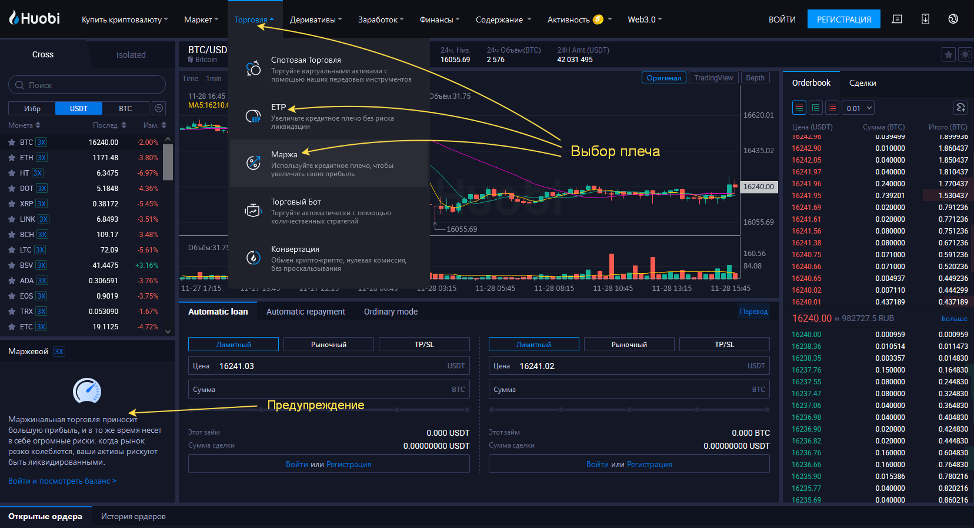Follow the Войти и посмотреть баланс link
Screen dimensions: 974x529
pyautogui.click(x=62, y=481)
